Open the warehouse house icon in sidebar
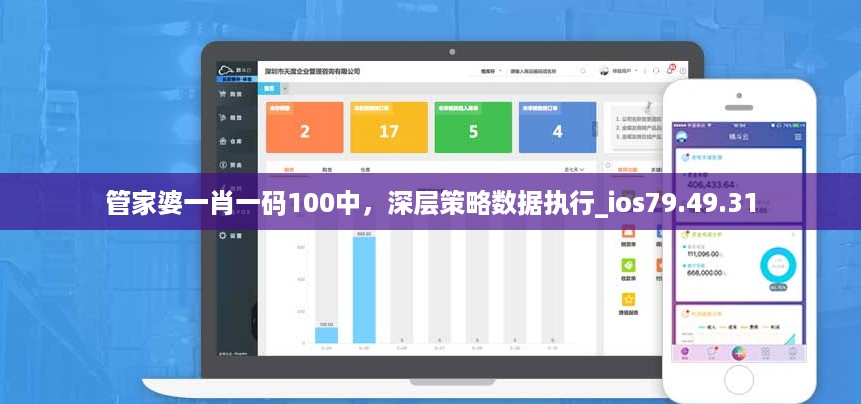Viewport: 861px width, 404px height. [x=223, y=141]
